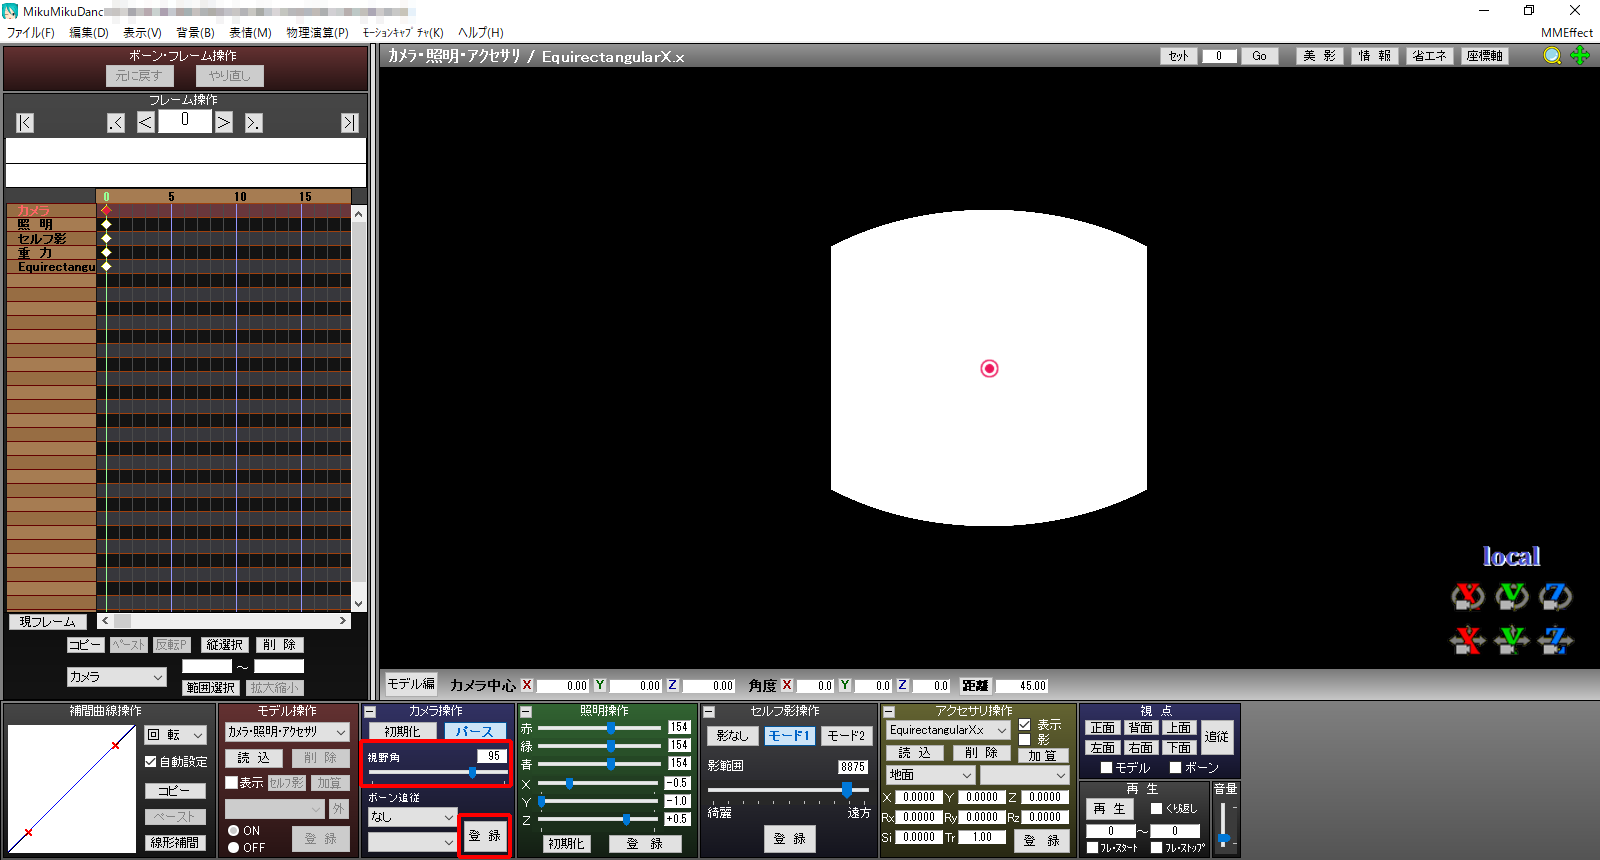Collapse the セルフ影操作 panel minus icon
This screenshot has height=860, width=1600.
click(x=709, y=712)
